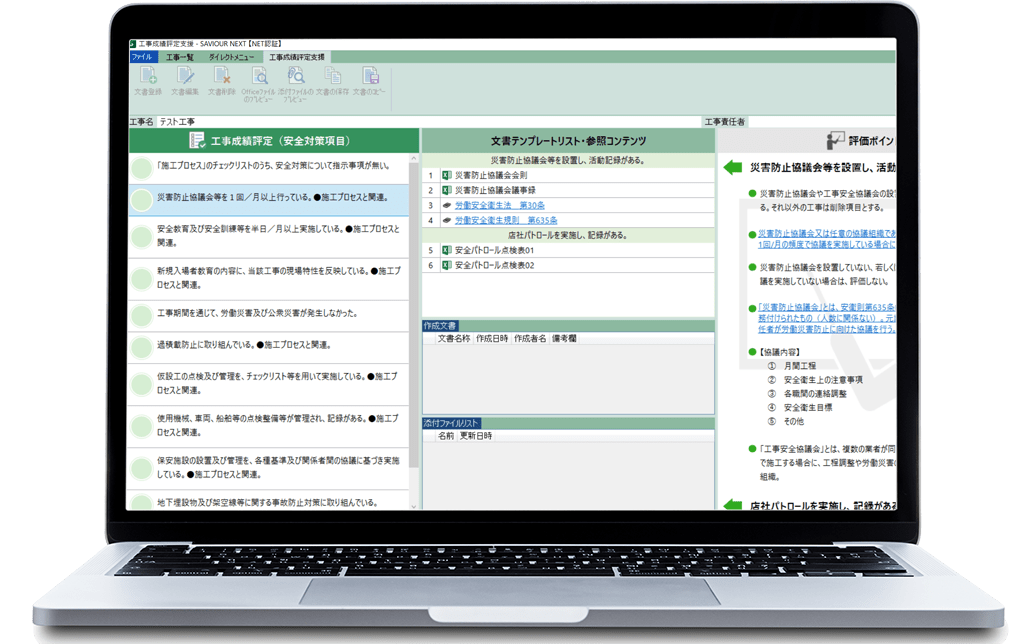Click the 文書削除 (delete document) icon
Screen dimensions: 1032x644
(x=221, y=77)
